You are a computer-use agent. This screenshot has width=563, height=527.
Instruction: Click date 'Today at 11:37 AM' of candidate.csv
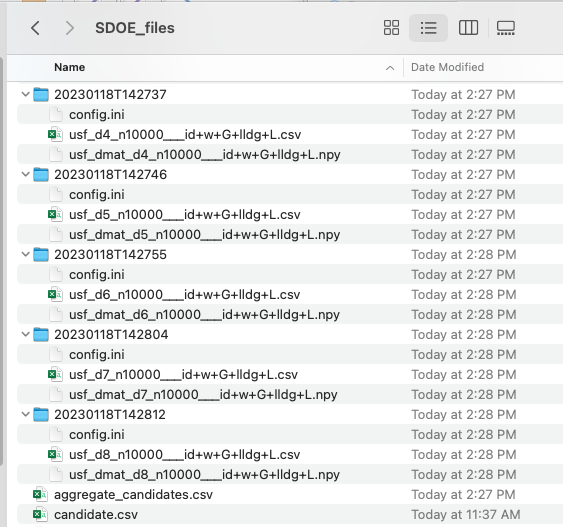[465, 515]
